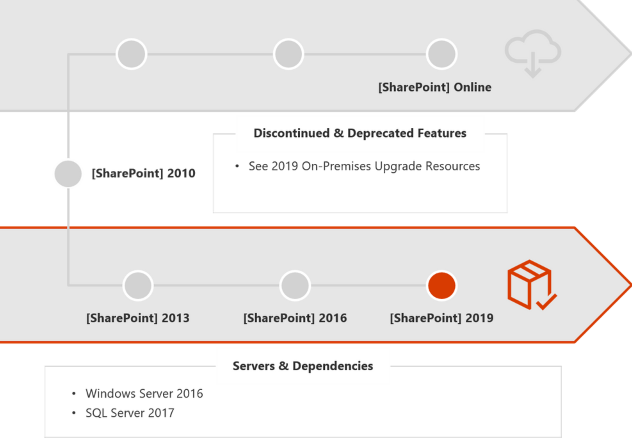Click the [SharePoint] 2016 label
This screenshot has width=632, height=438.
(x=295, y=318)
